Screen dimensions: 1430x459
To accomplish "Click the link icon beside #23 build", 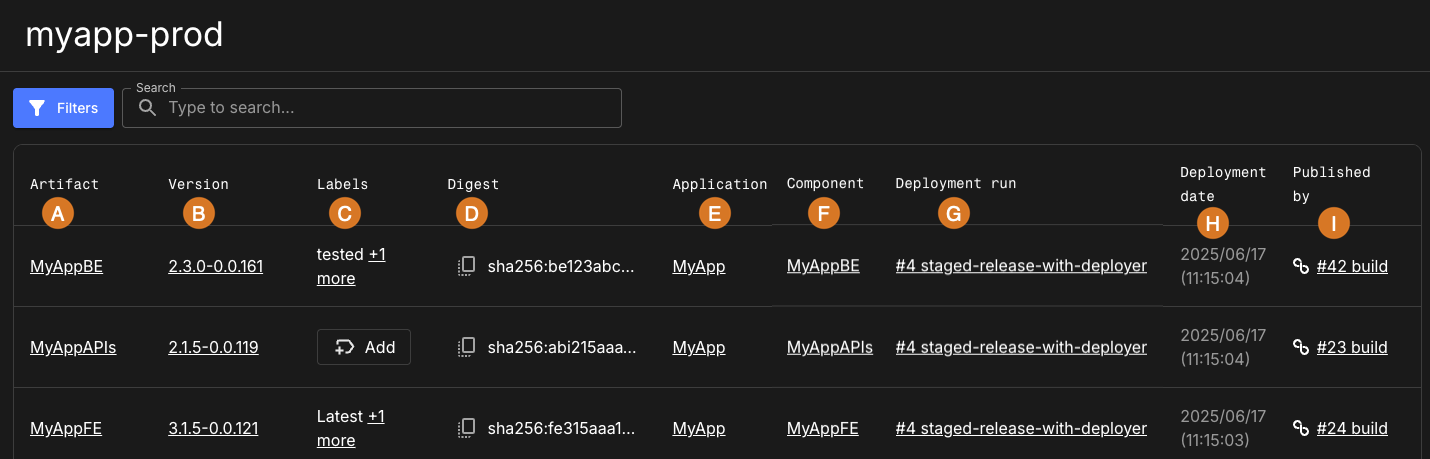I will (x=1301, y=347).
